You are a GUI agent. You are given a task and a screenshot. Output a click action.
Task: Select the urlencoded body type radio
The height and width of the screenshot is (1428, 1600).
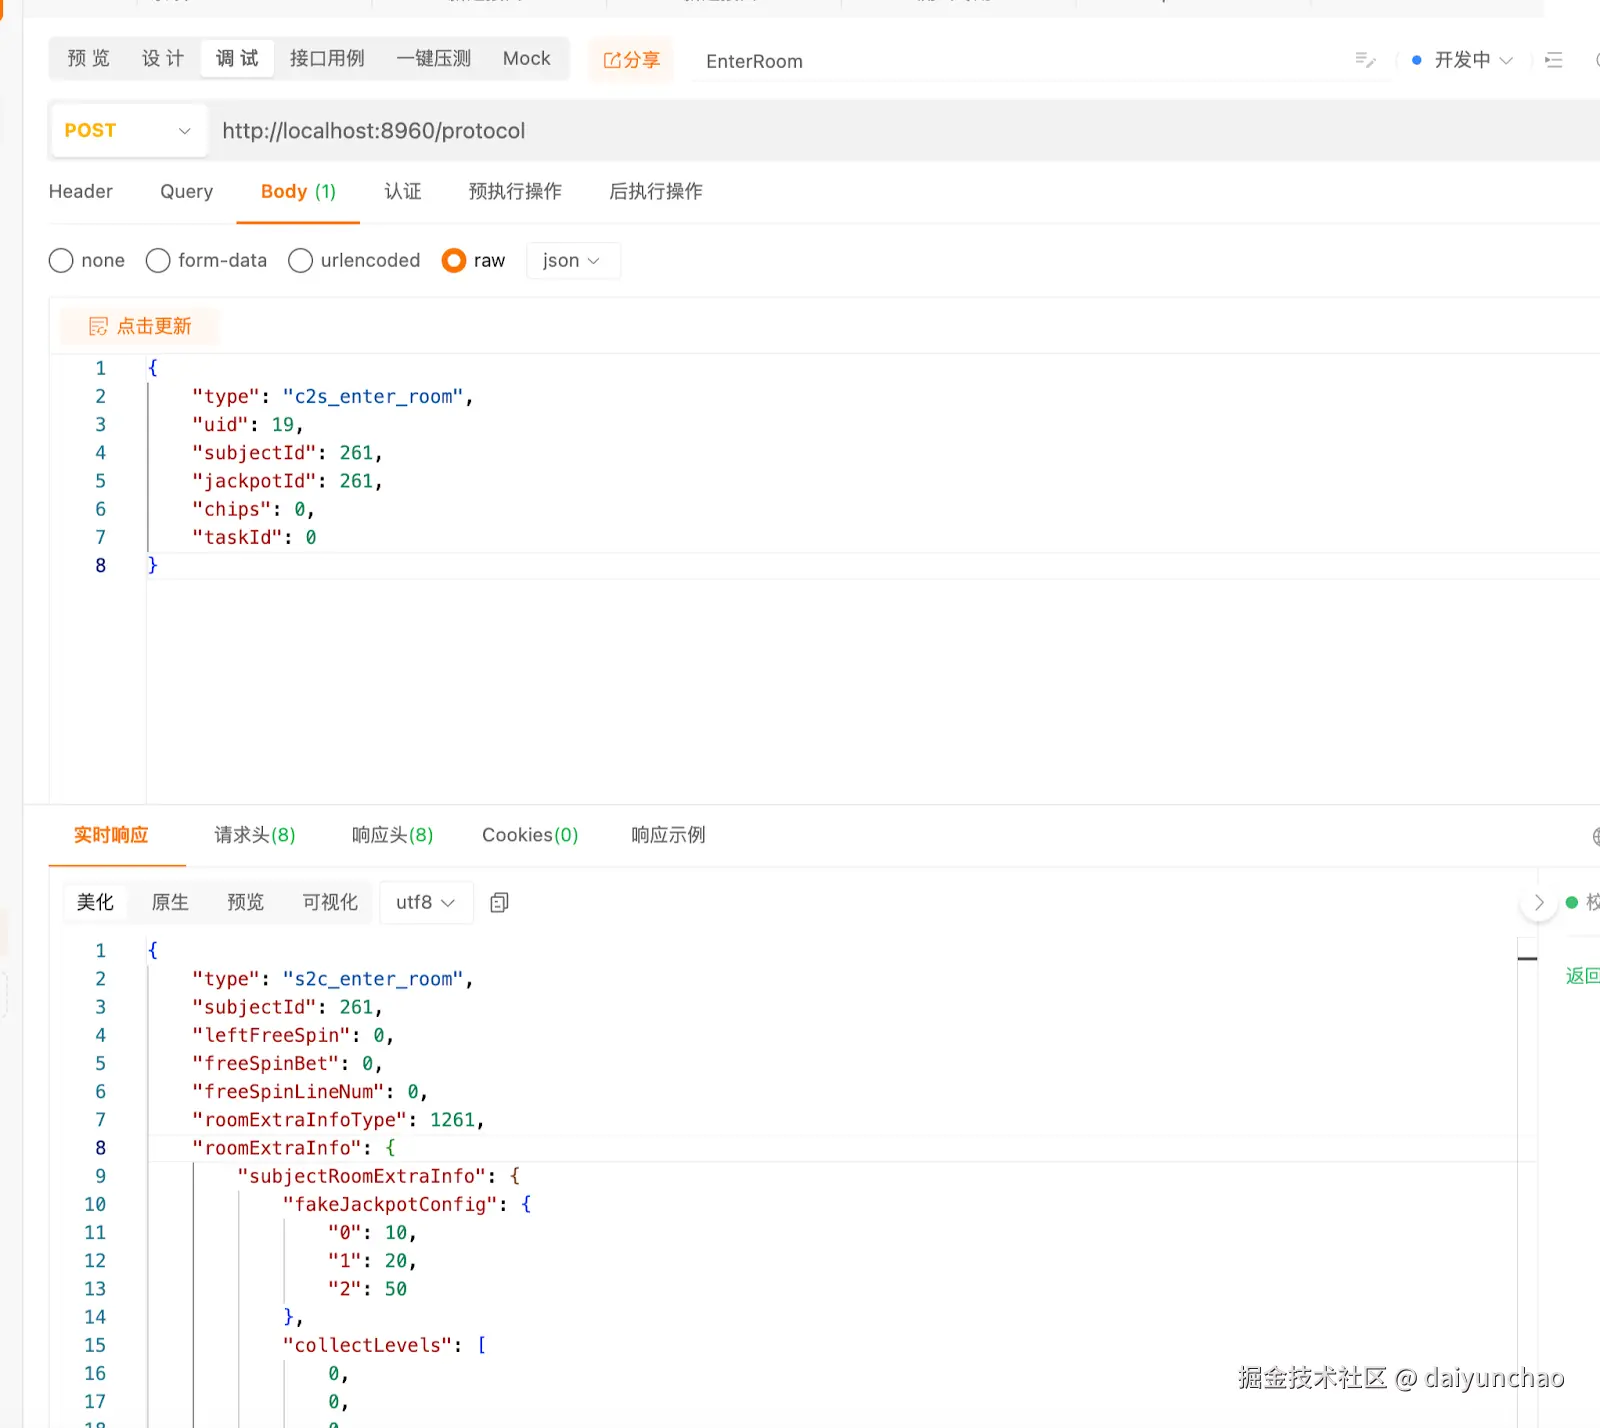[x=300, y=261]
